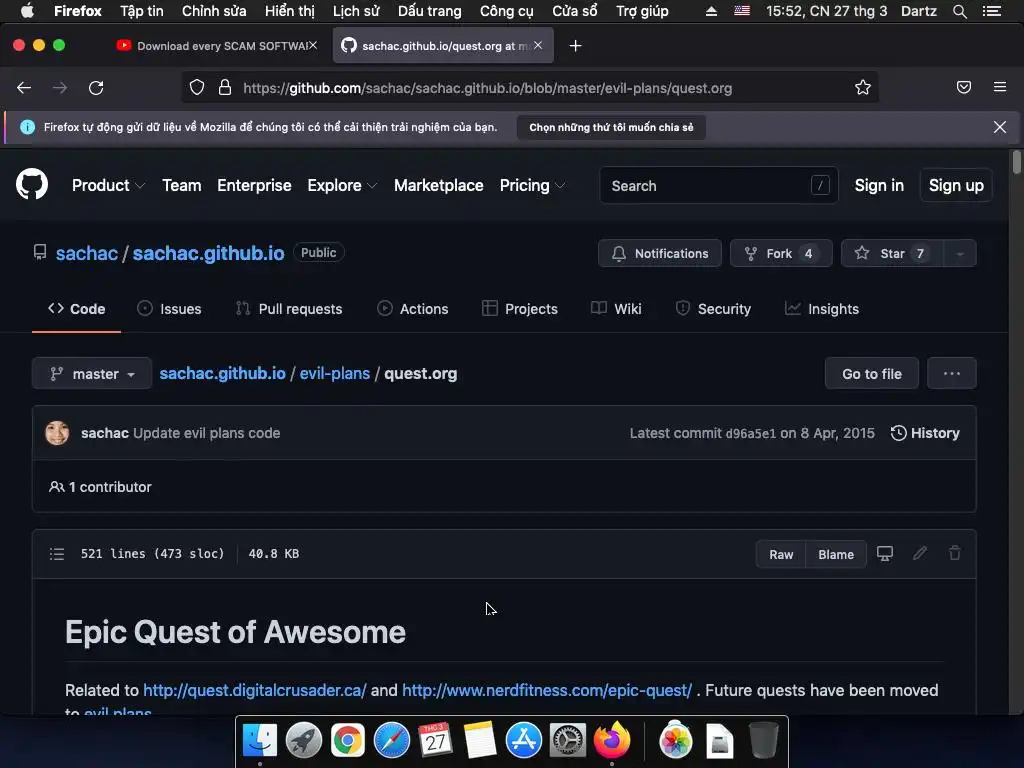The height and width of the screenshot is (768, 1024).
Task: Open the Pocket save icon
Action: [x=964, y=87]
